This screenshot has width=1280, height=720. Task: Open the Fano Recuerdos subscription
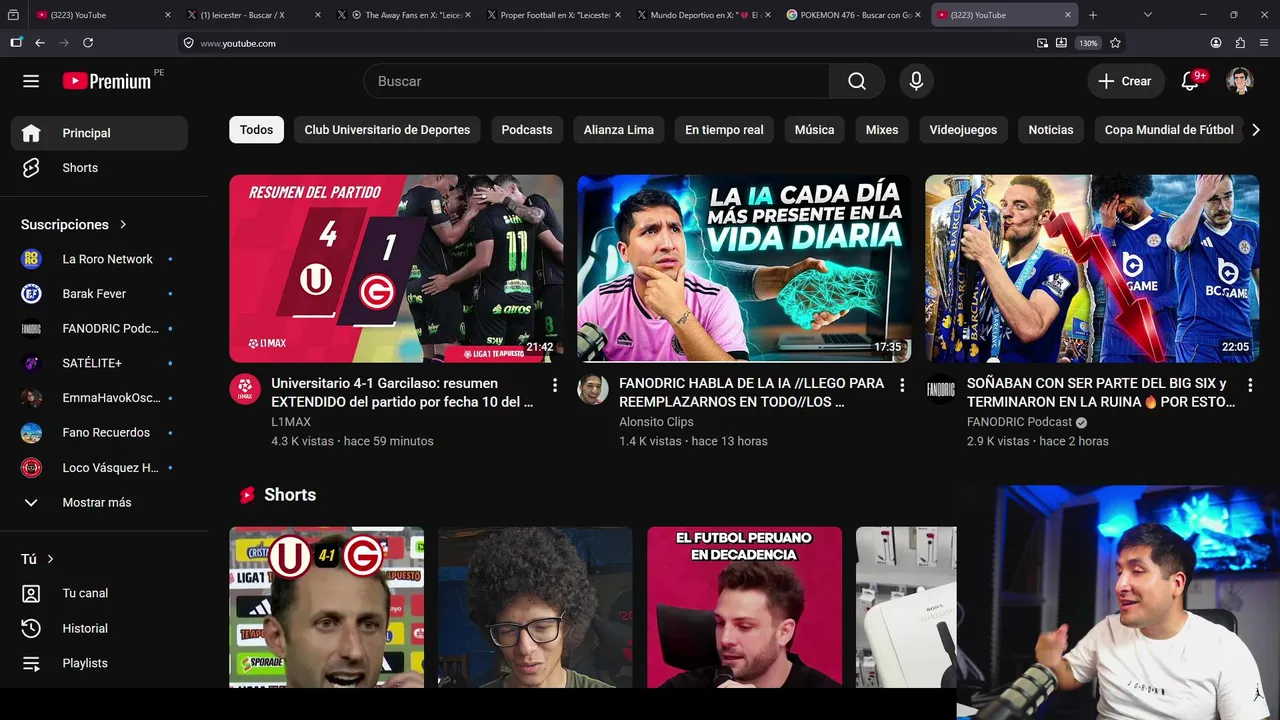(99, 433)
